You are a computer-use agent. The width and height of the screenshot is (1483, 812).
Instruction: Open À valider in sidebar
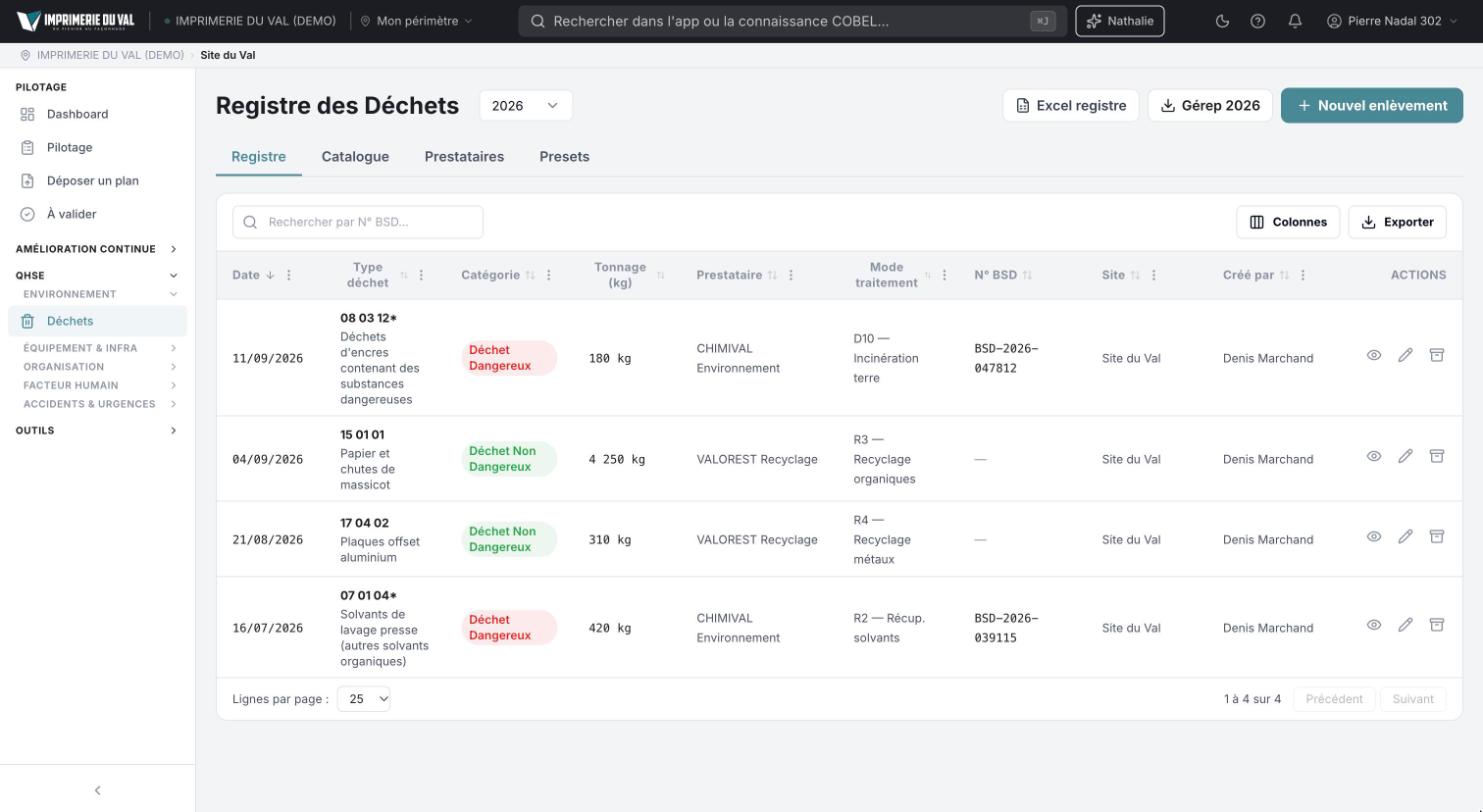(x=97, y=214)
